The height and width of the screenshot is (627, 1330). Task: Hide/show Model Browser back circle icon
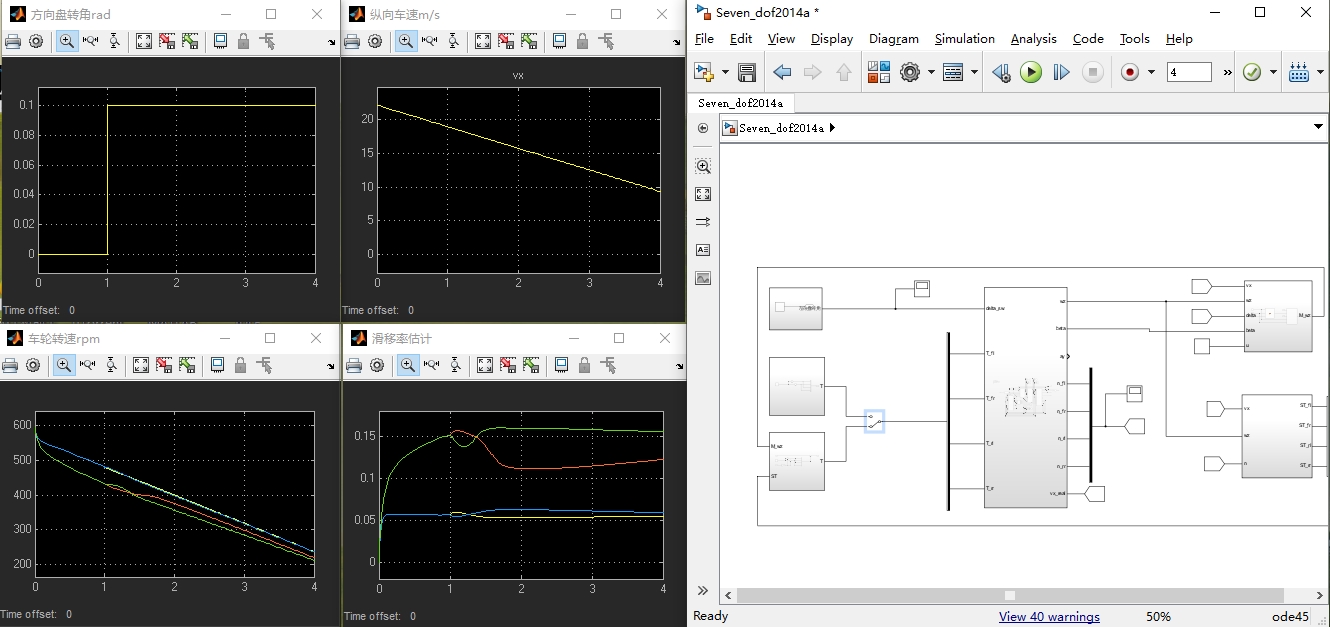[703, 128]
